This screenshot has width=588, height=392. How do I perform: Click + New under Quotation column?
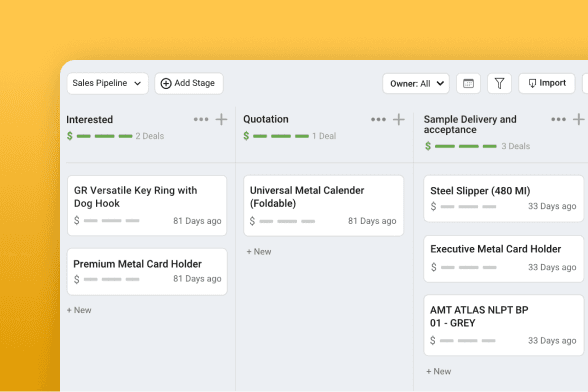259,252
